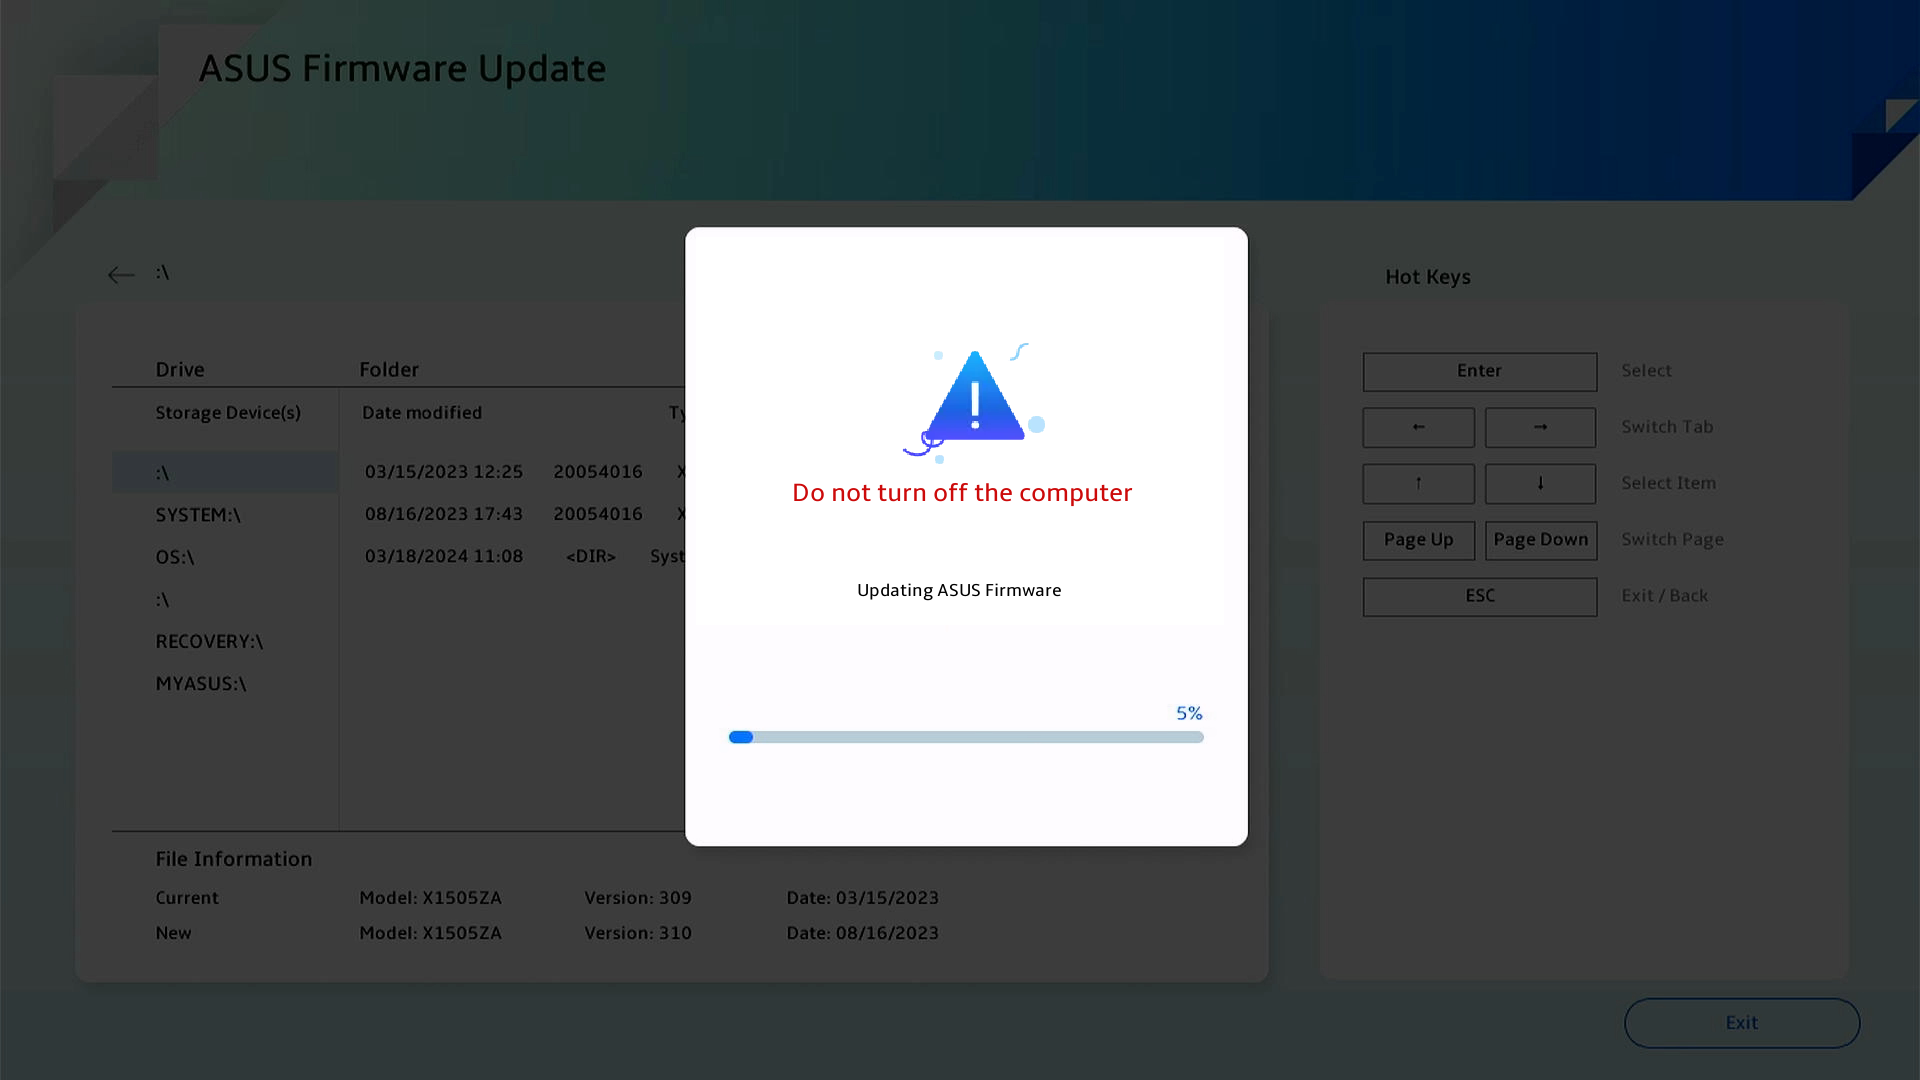
Task: Click the Exit / Back hot key label
Action: tap(1665, 596)
